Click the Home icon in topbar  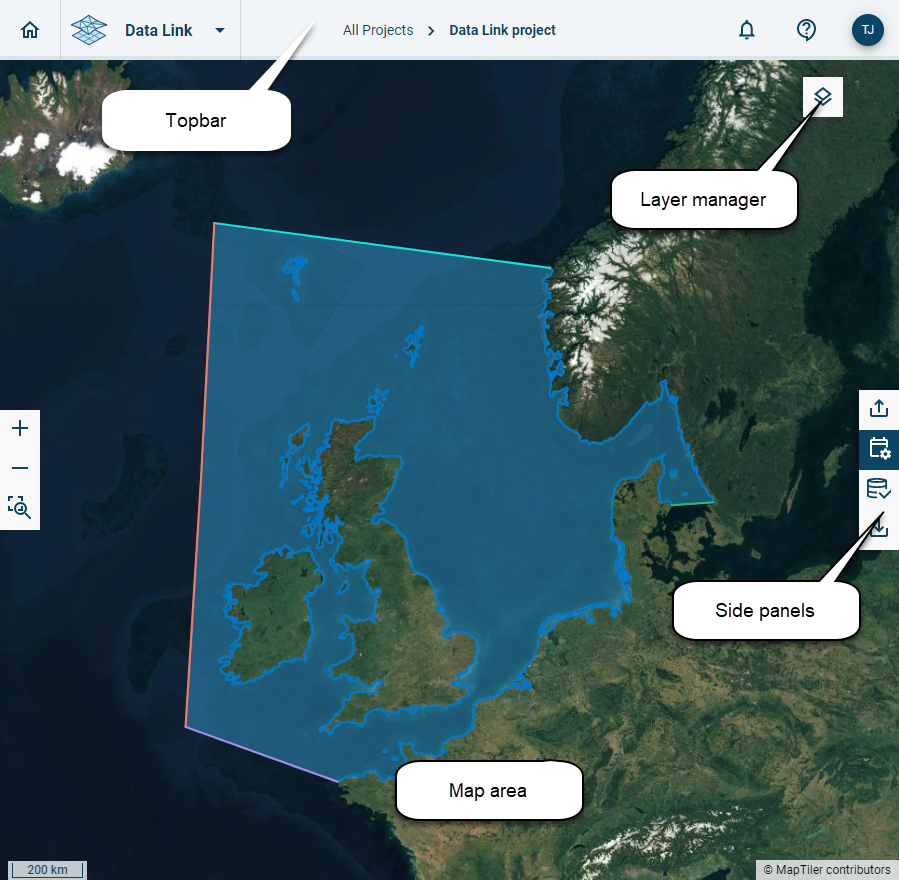click(30, 30)
